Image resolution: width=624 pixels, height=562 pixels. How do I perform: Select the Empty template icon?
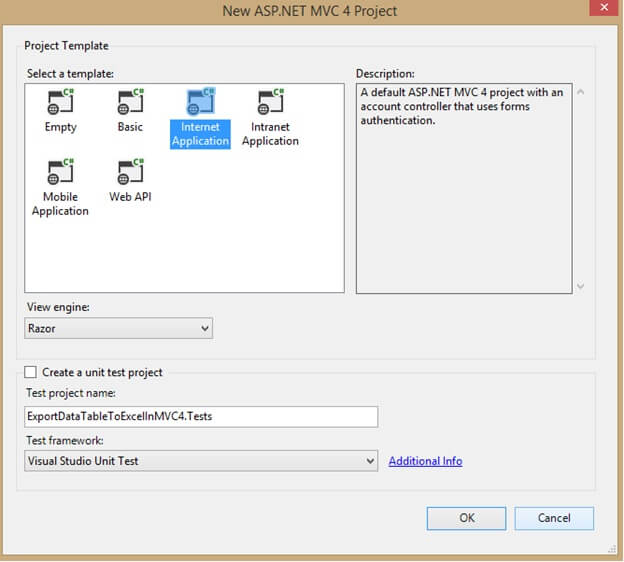(x=60, y=101)
